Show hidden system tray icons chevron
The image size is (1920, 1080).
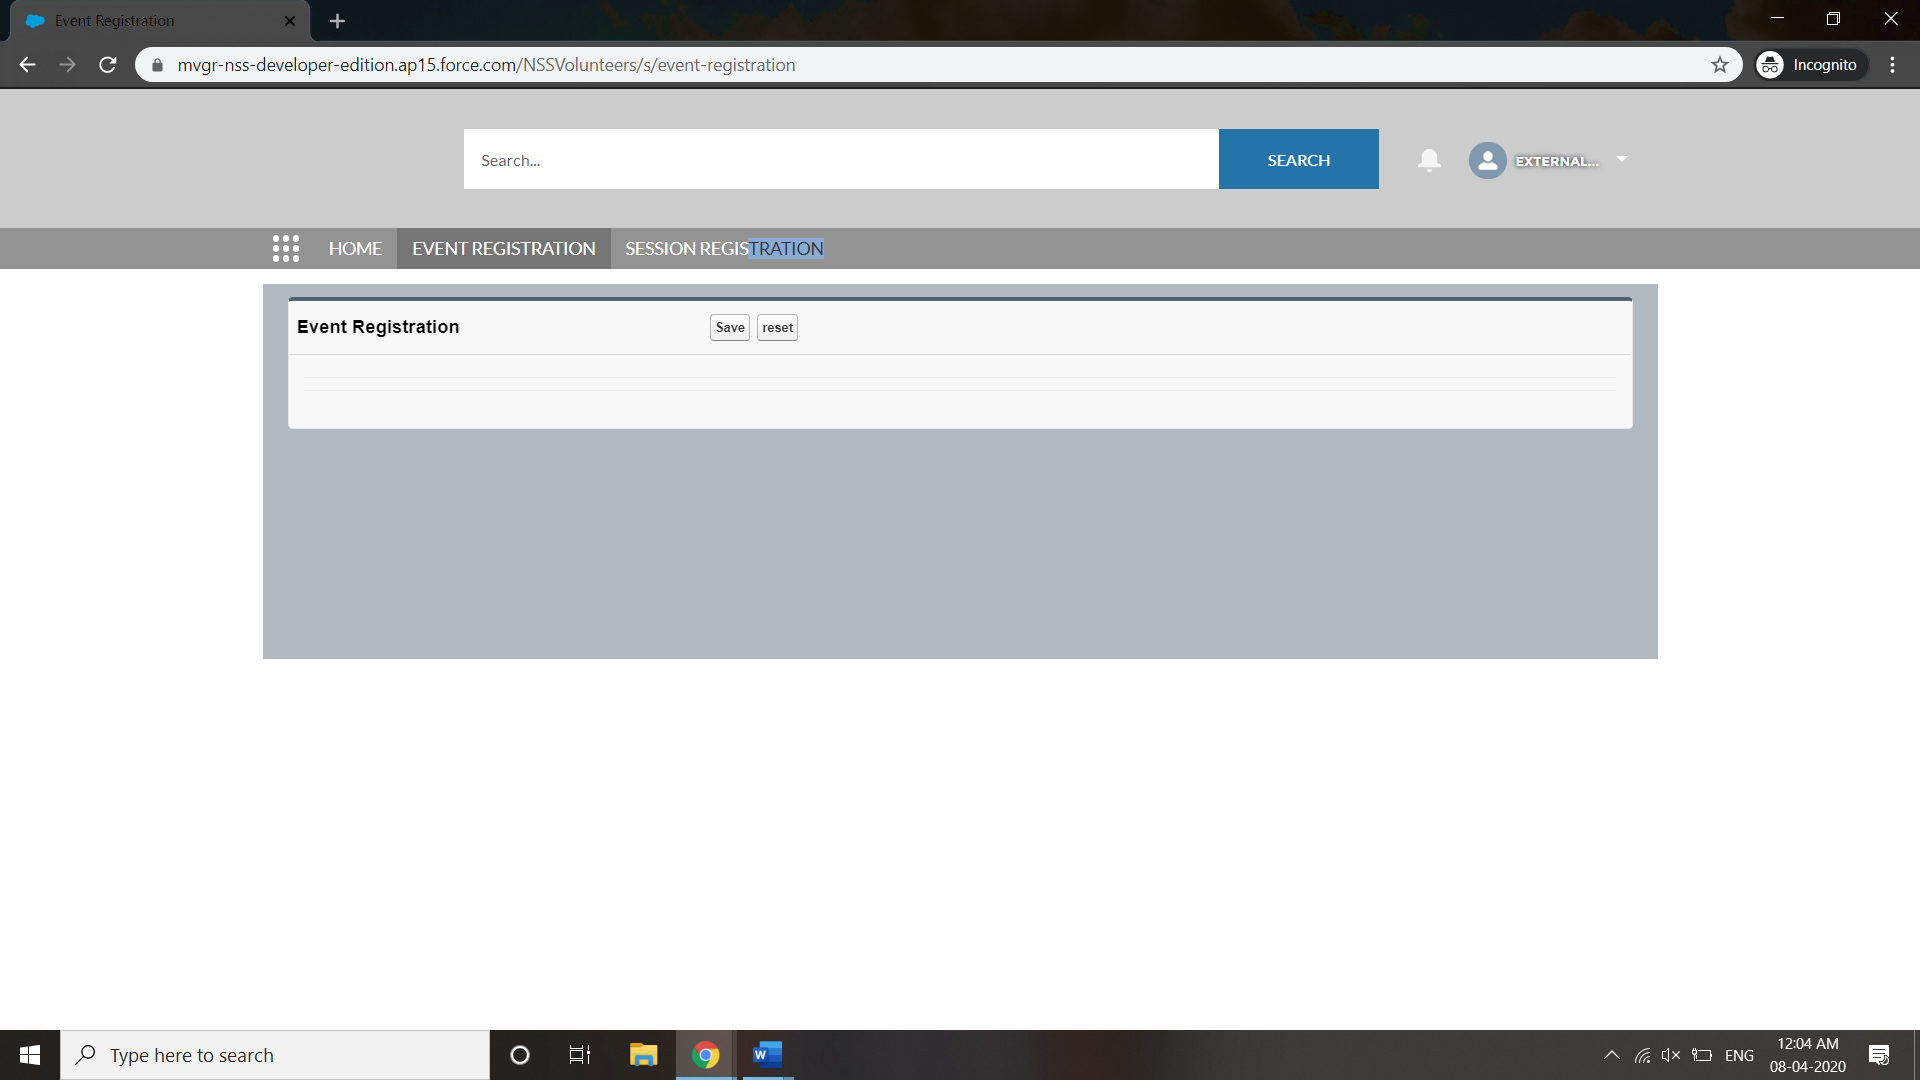click(x=1611, y=1055)
